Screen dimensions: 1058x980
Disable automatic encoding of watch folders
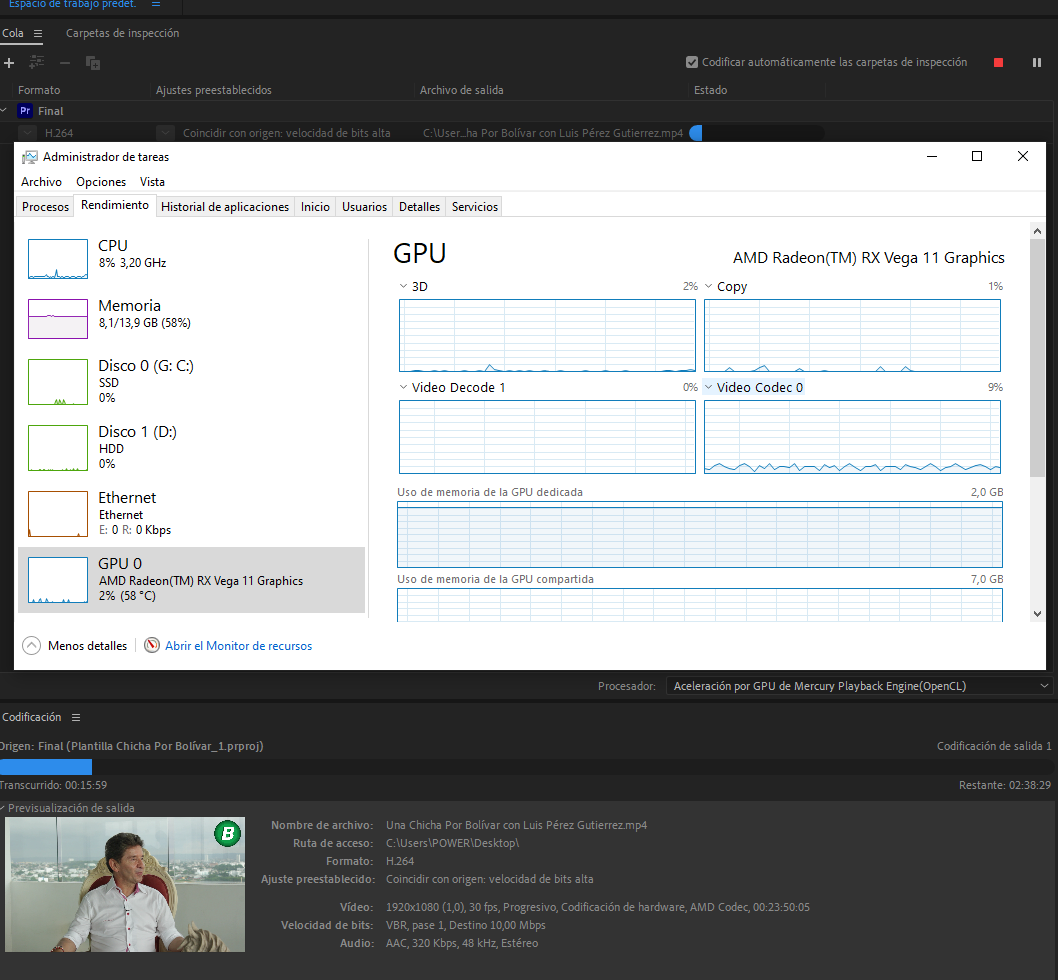[x=691, y=61]
